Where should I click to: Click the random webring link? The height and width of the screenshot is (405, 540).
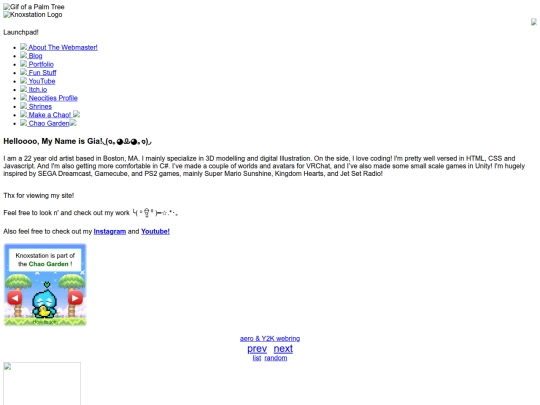tap(276, 358)
